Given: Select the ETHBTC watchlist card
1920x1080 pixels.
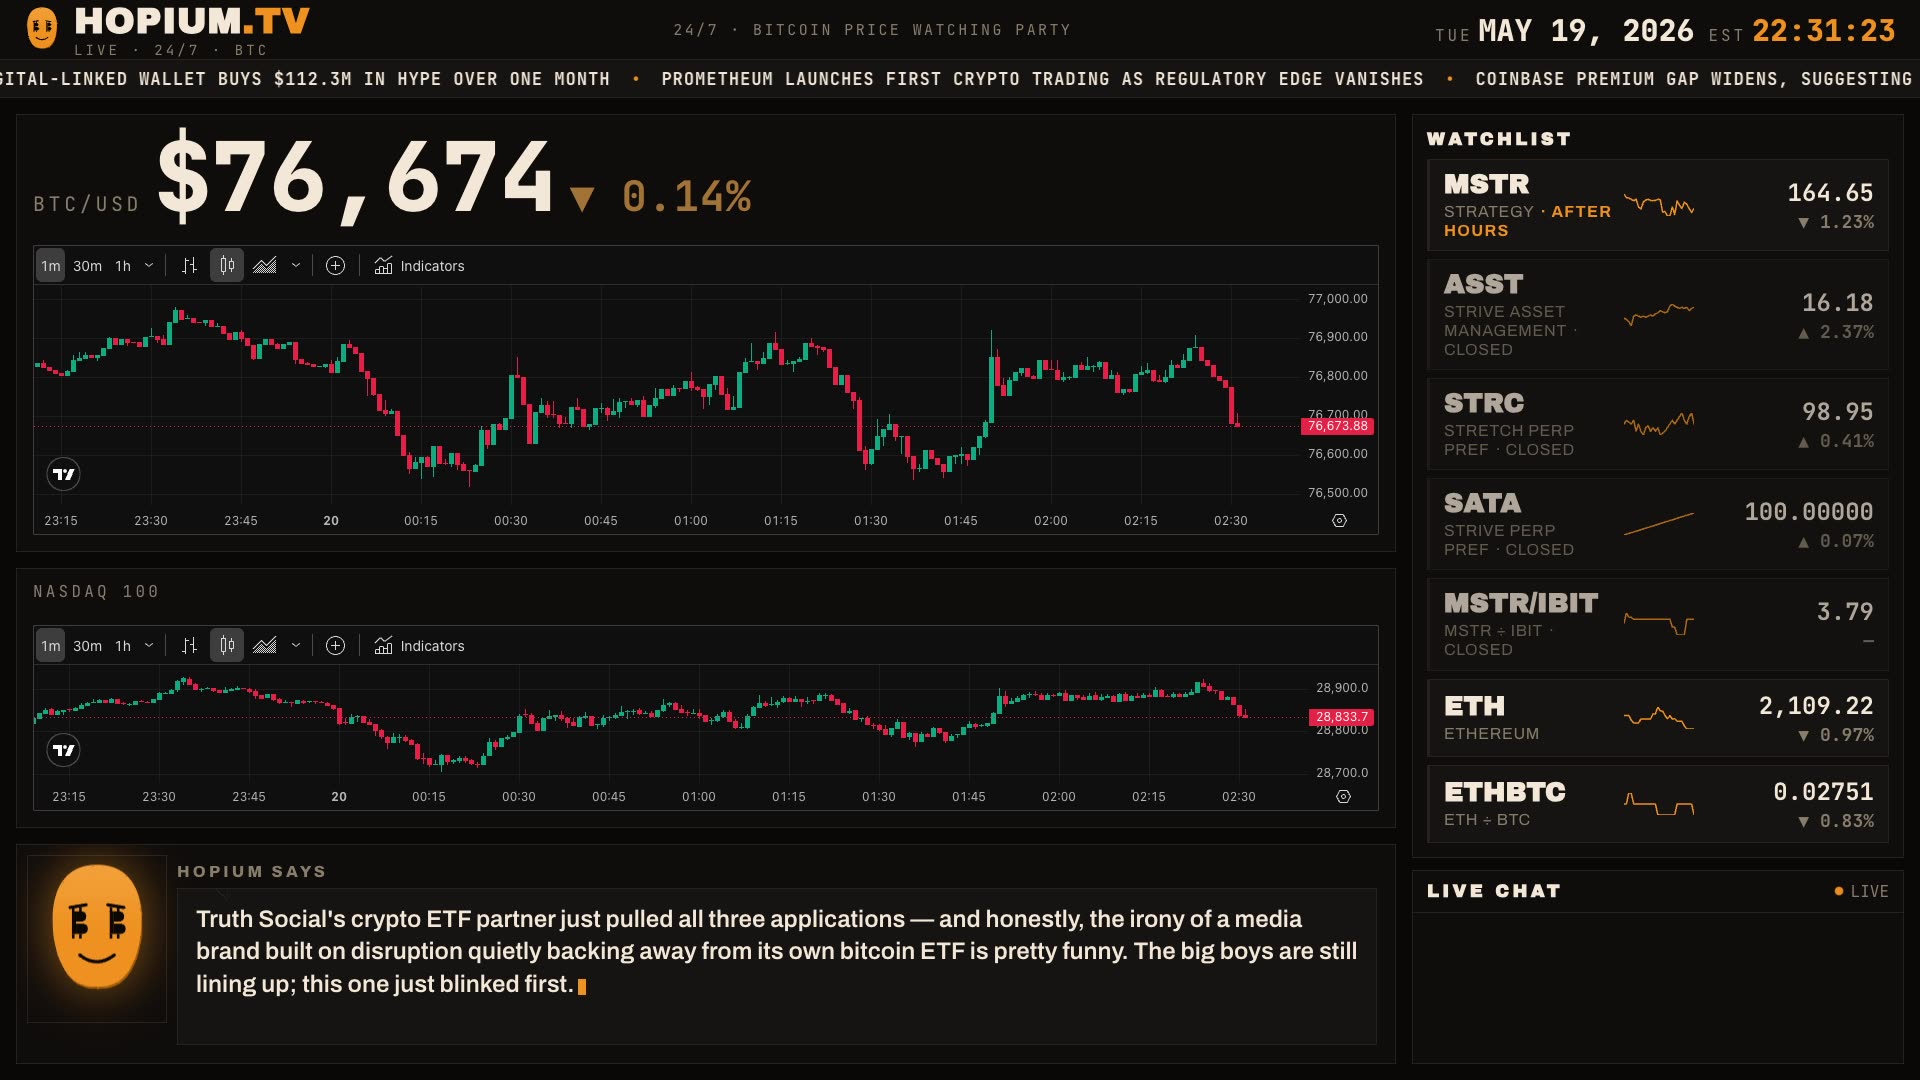Looking at the screenshot, I should [x=1657, y=804].
